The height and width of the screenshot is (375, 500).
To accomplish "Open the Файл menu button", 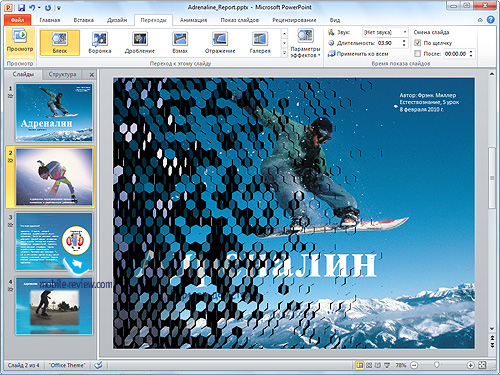I will [17, 20].
